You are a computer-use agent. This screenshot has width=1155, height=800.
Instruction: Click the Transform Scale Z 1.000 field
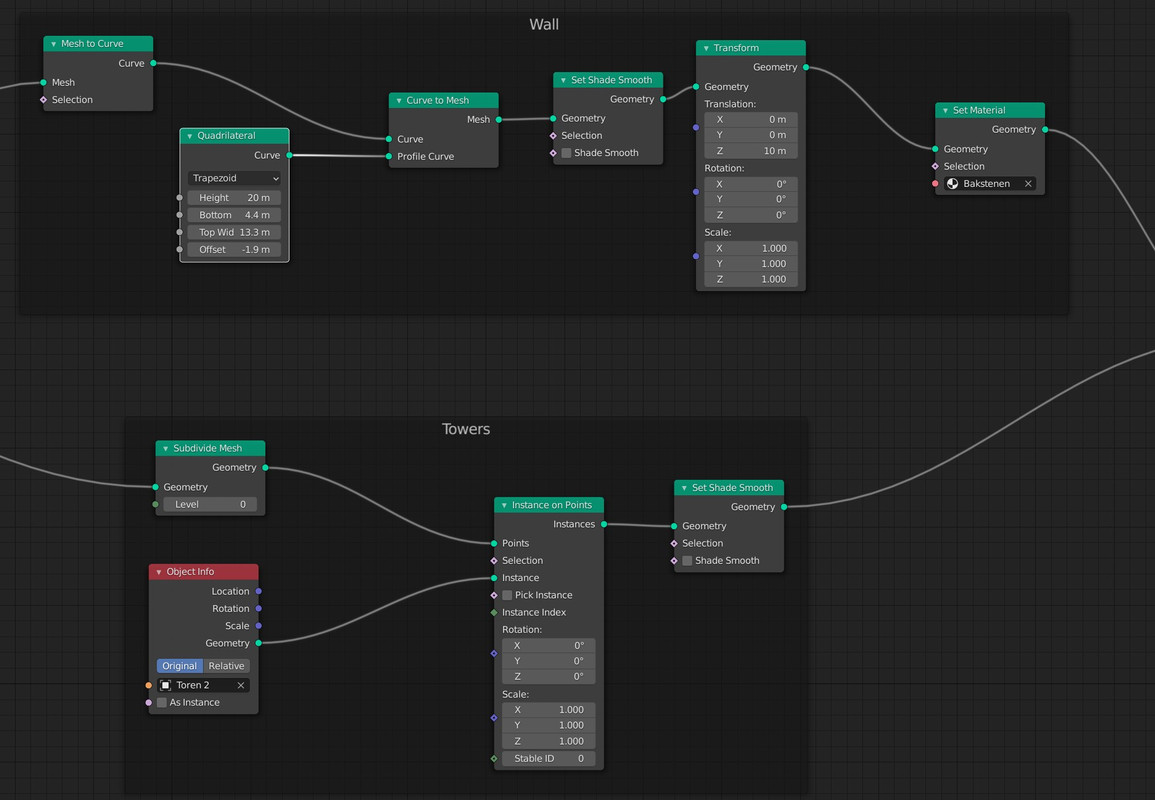click(x=751, y=279)
